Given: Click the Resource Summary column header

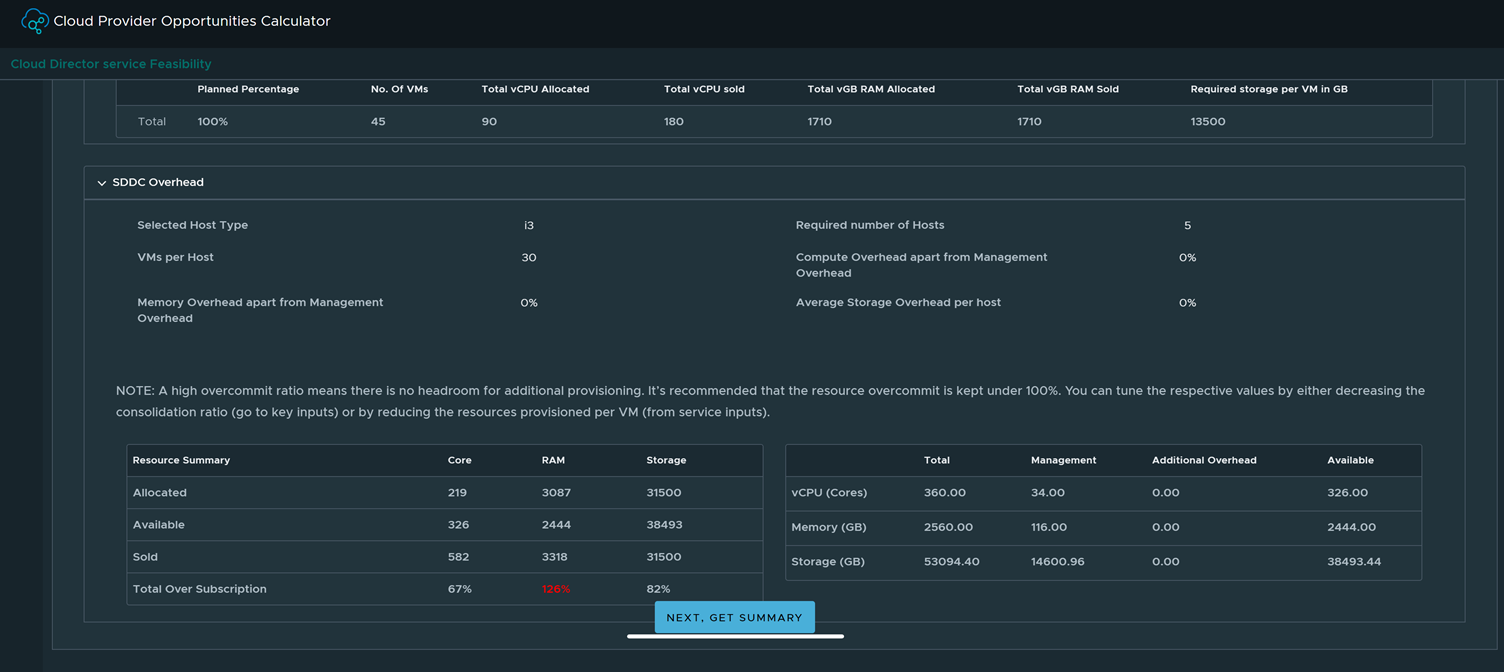Looking at the screenshot, I should 181,460.
